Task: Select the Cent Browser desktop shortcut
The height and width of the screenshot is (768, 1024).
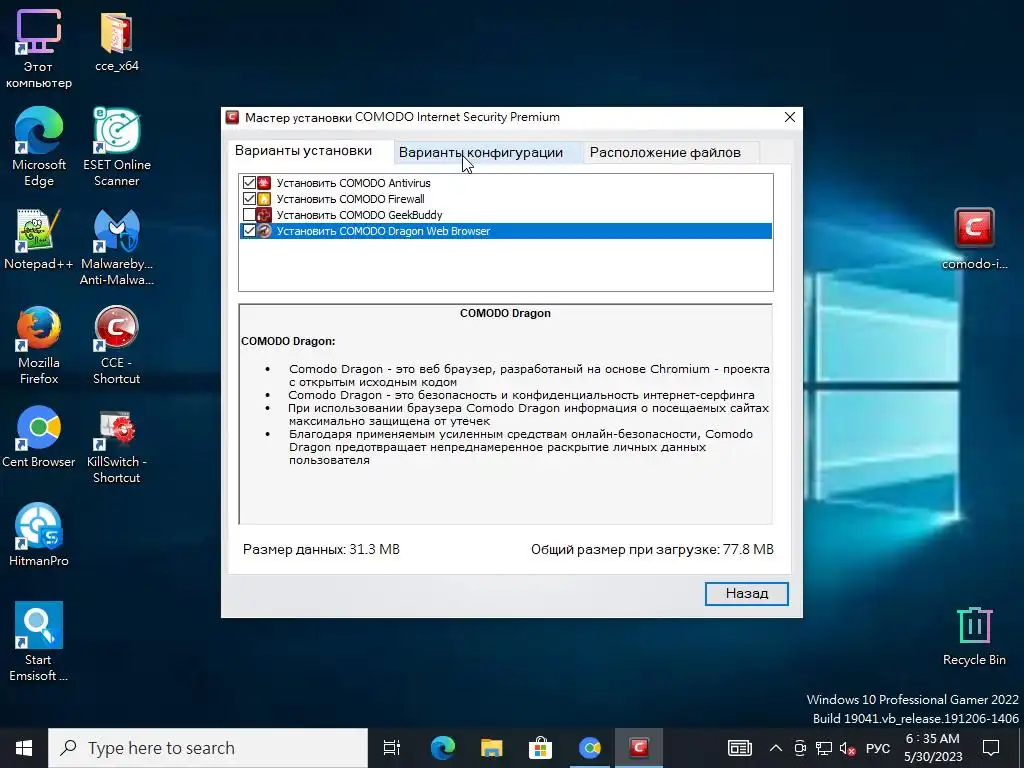Action: pos(39,436)
